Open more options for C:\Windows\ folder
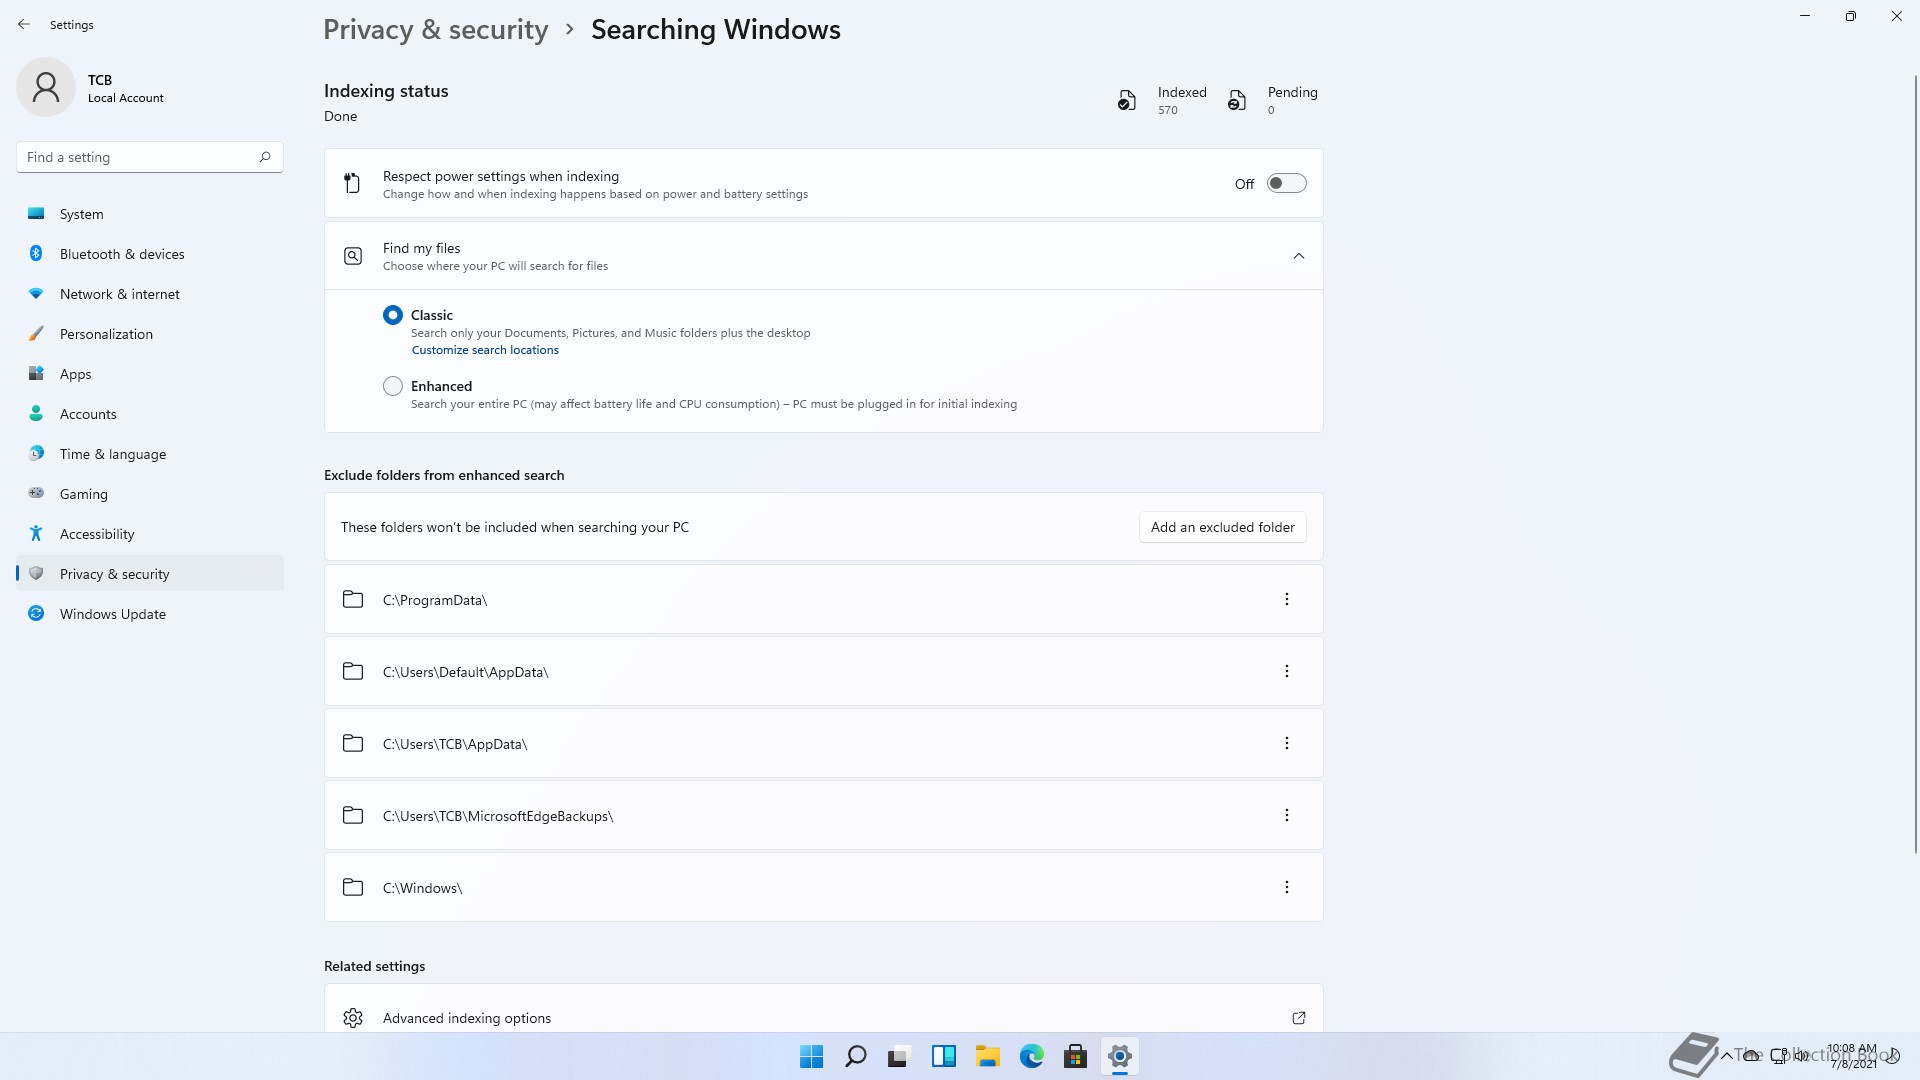The width and height of the screenshot is (1920, 1080). [1286, 887]
